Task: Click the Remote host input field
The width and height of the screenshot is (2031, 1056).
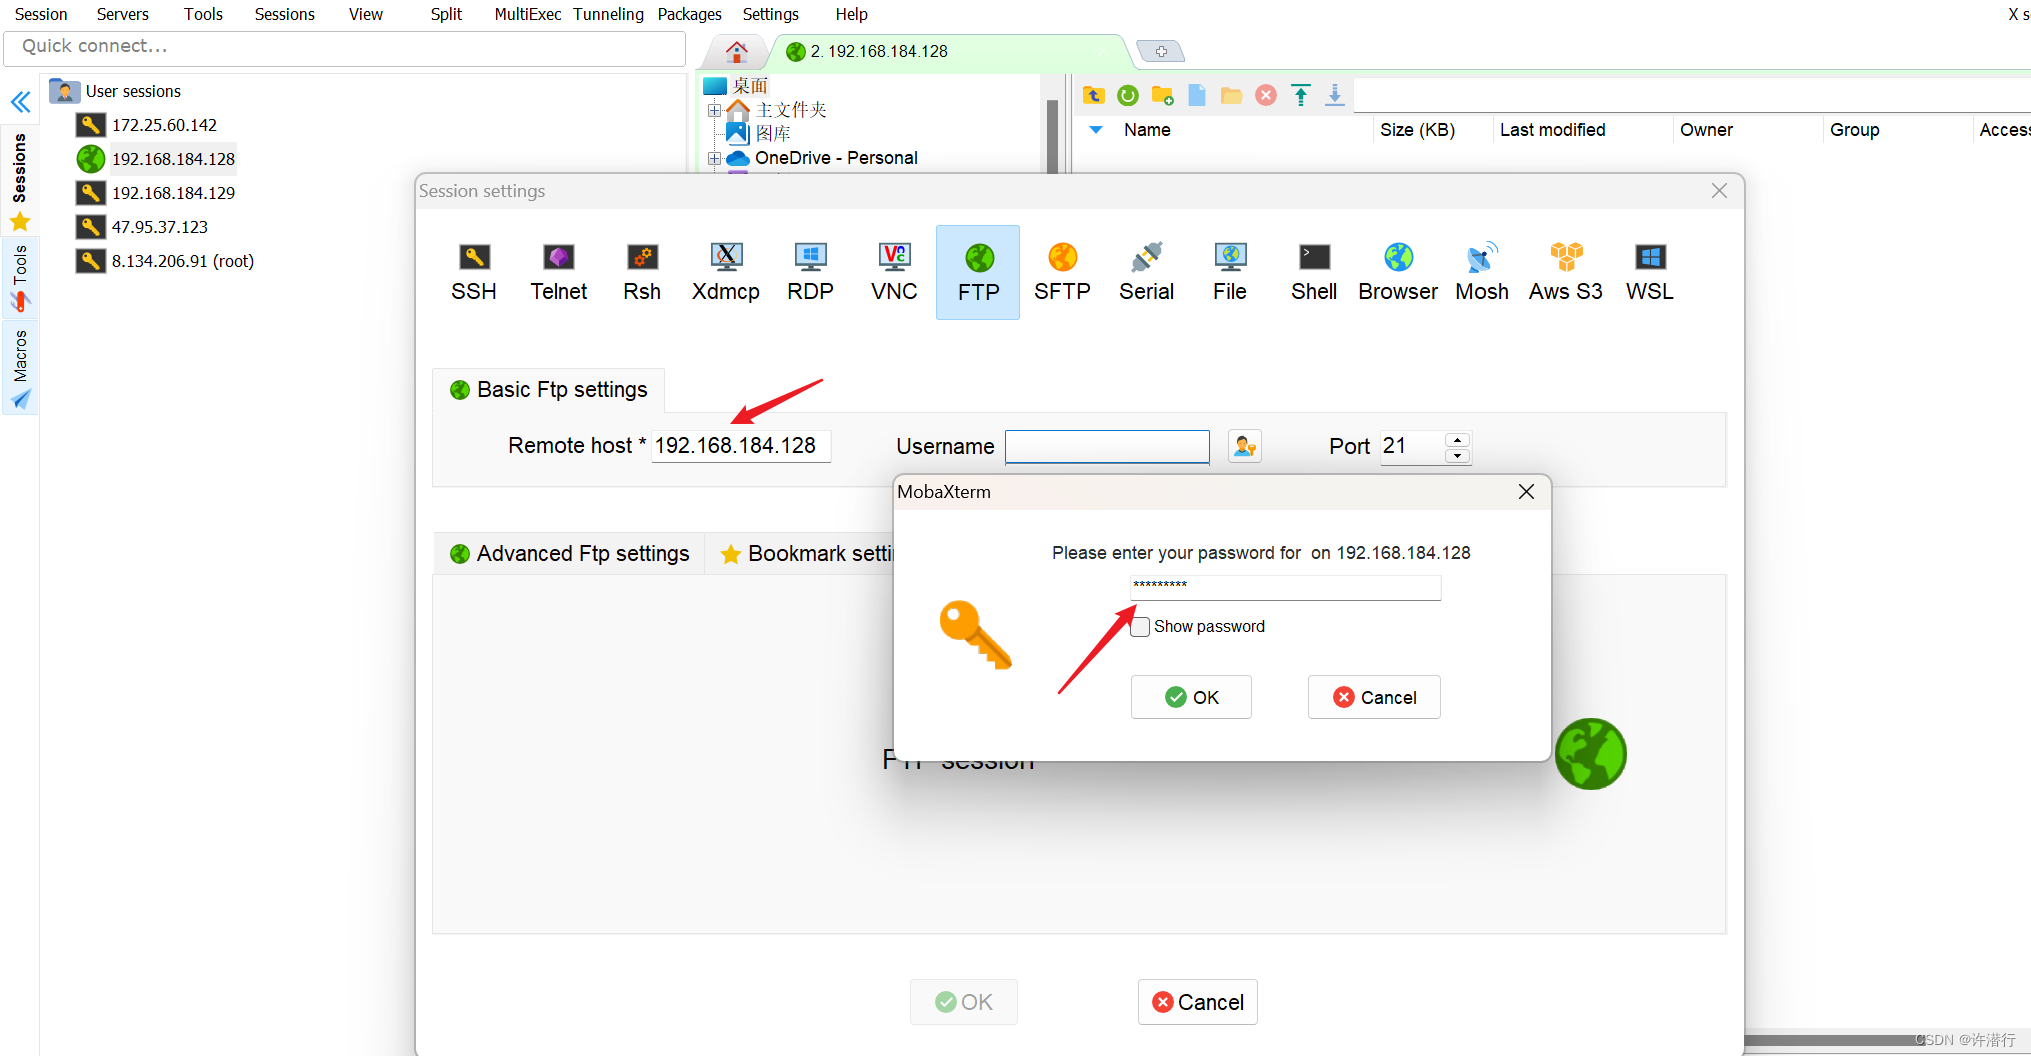Action: point(741,446)
